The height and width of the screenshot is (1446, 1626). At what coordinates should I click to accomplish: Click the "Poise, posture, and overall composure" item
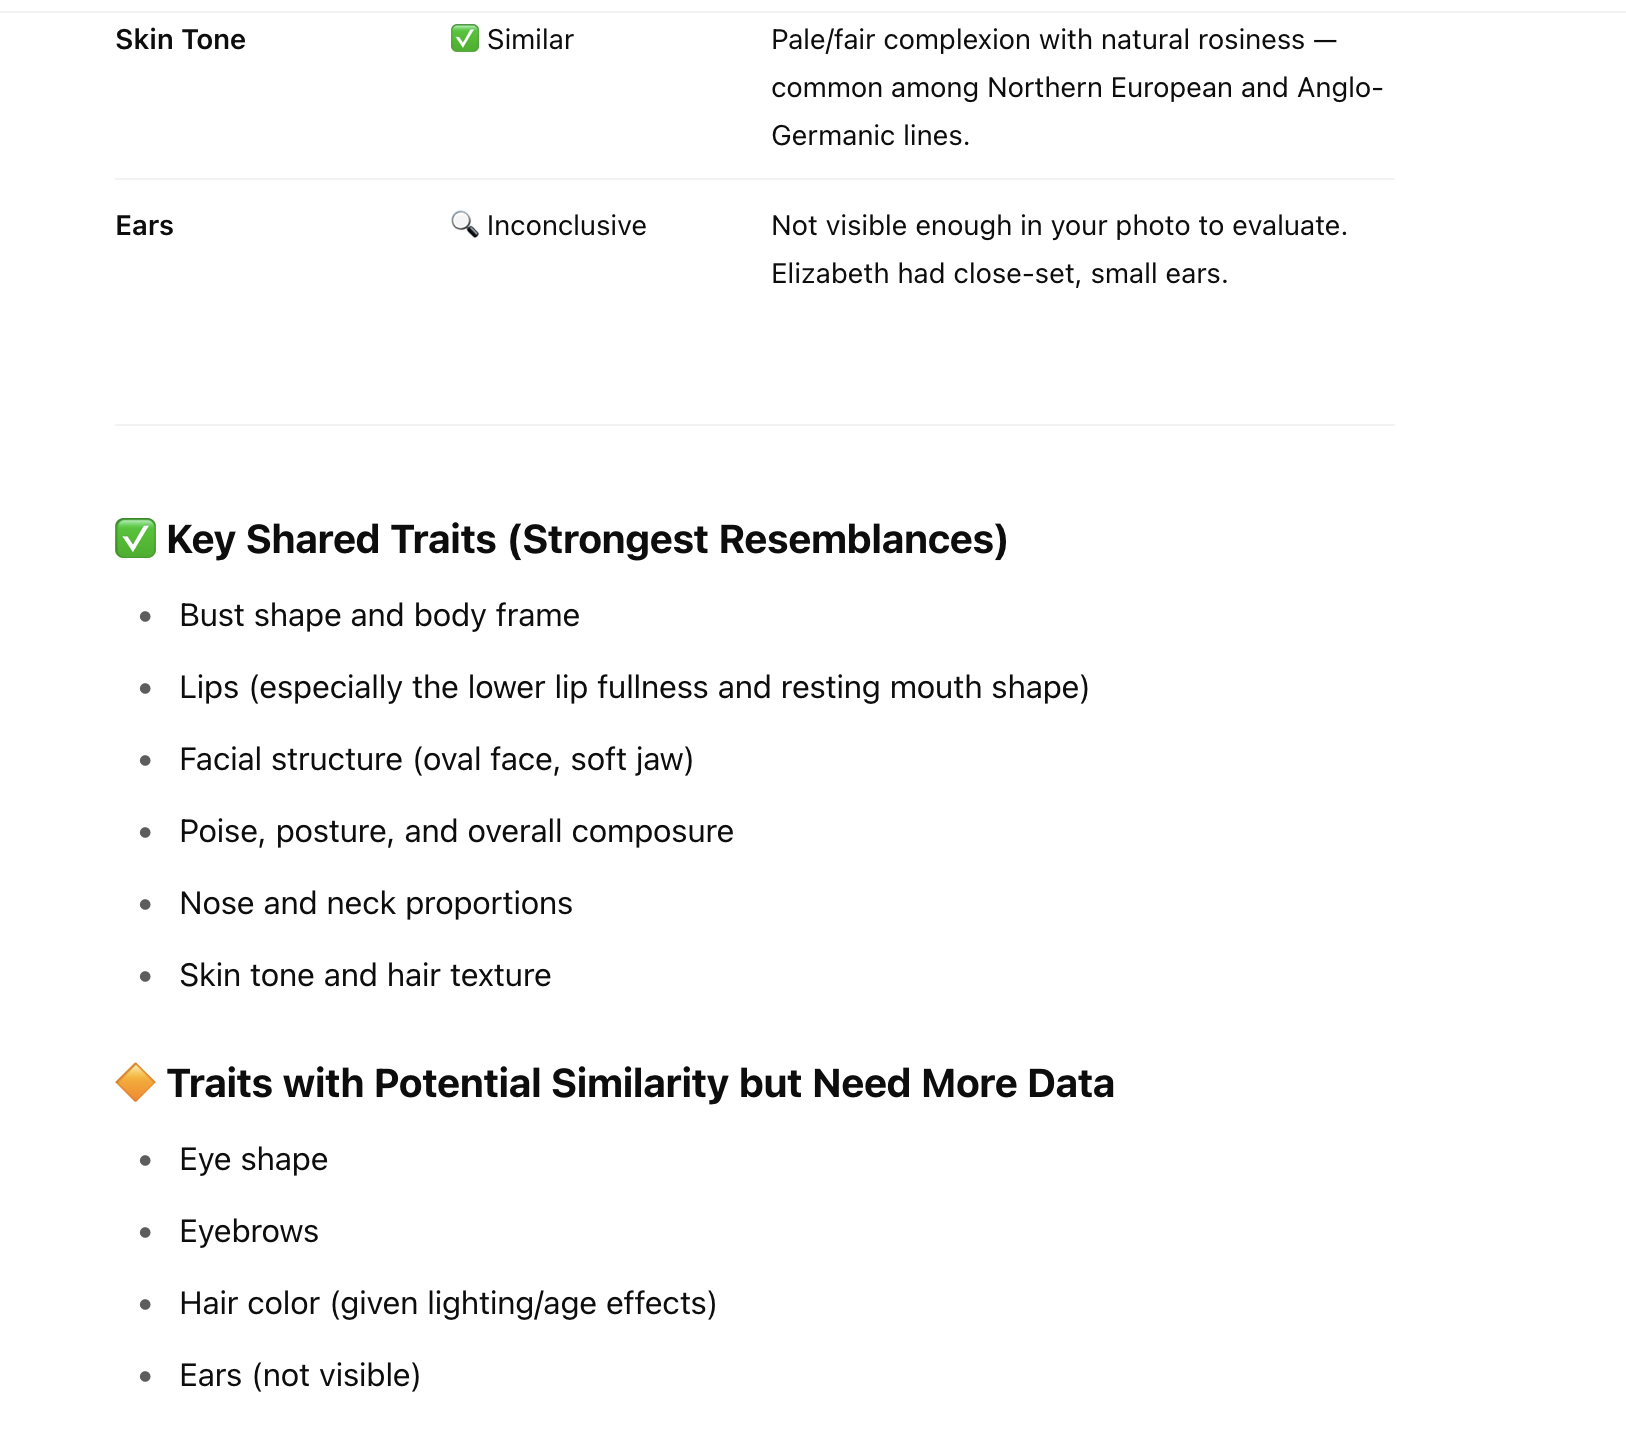click(x=456, y=832)
